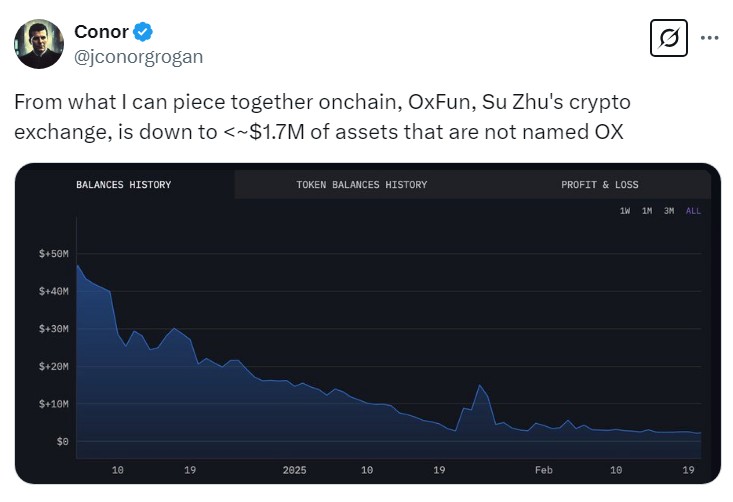Click the Feb marker on the timeline
The height and width of the screenshot is (502, 733).
coord(543,469)
